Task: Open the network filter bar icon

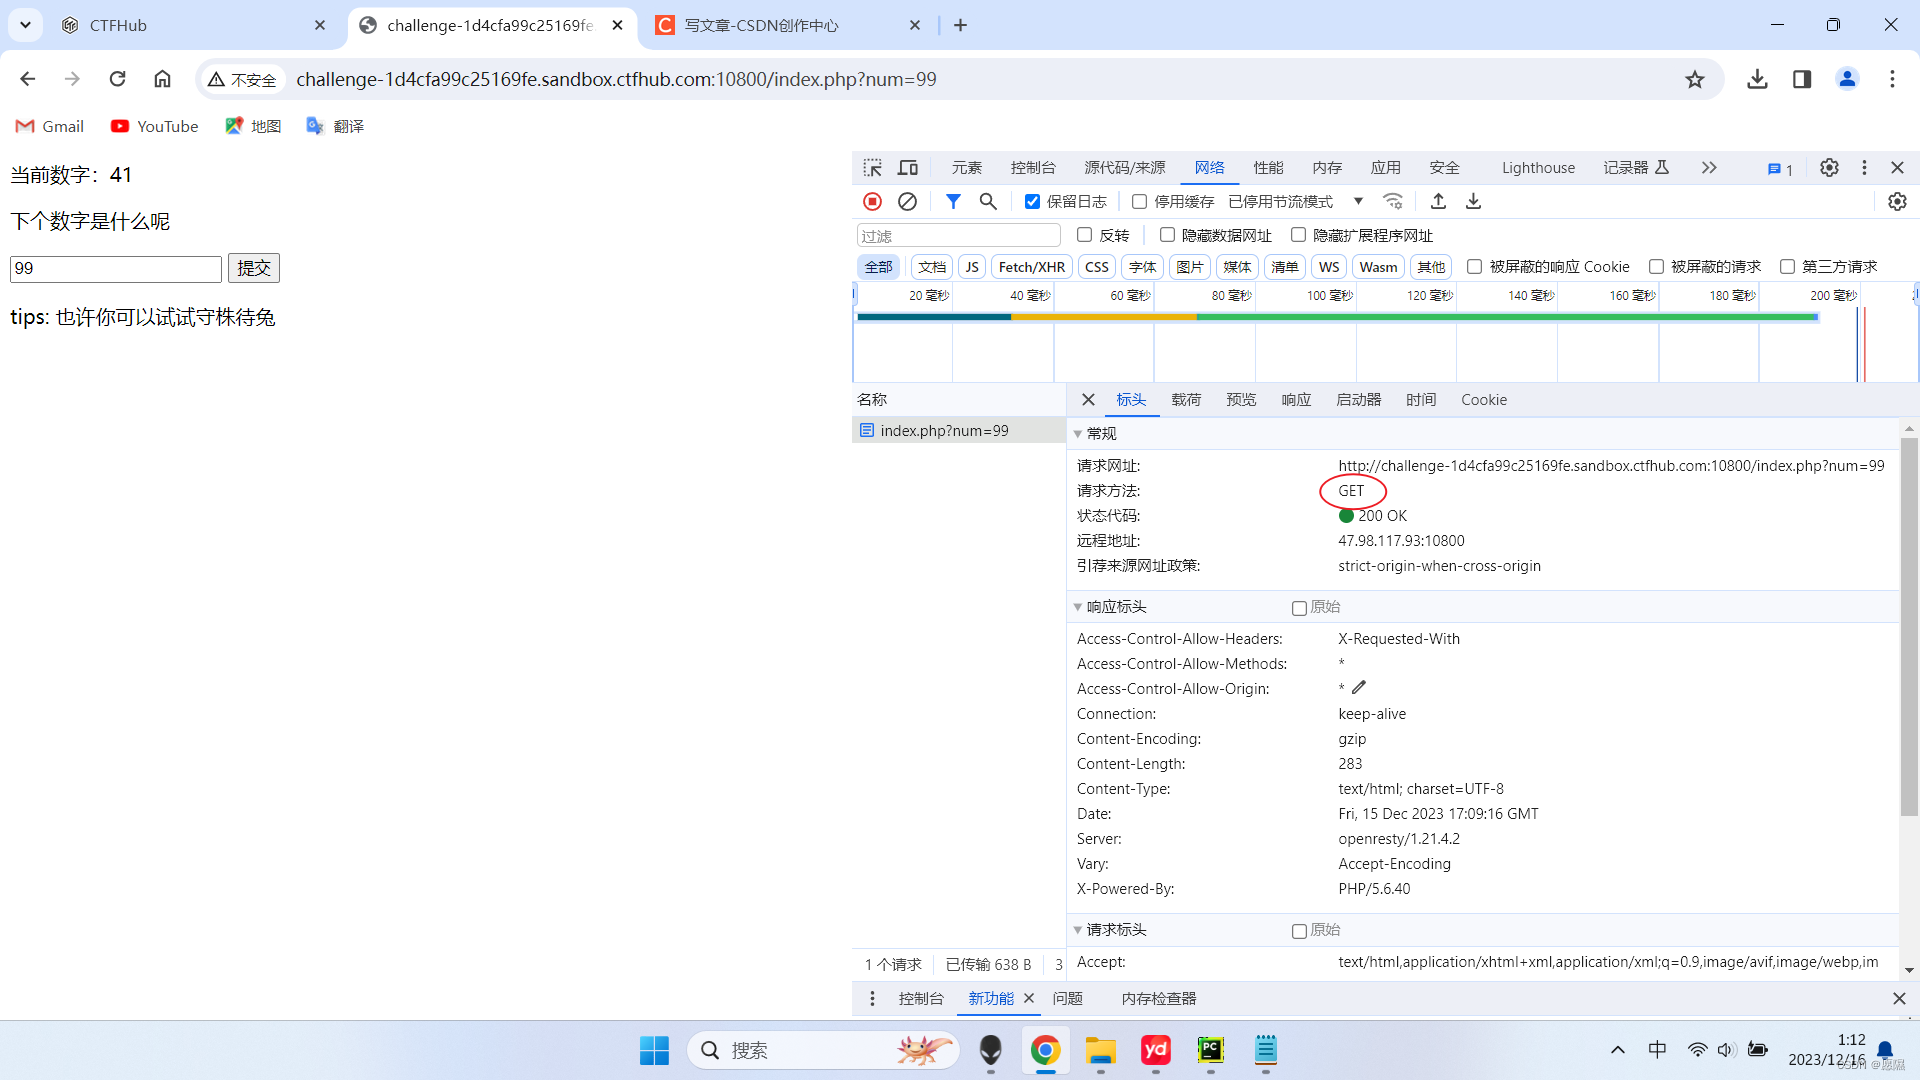Action: click(x=953, y=201)
